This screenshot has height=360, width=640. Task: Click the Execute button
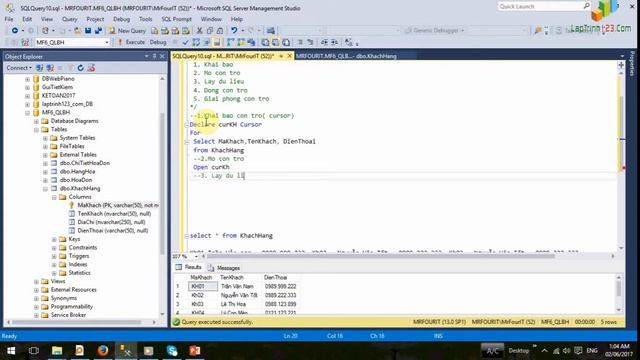(x=131, y=42)
